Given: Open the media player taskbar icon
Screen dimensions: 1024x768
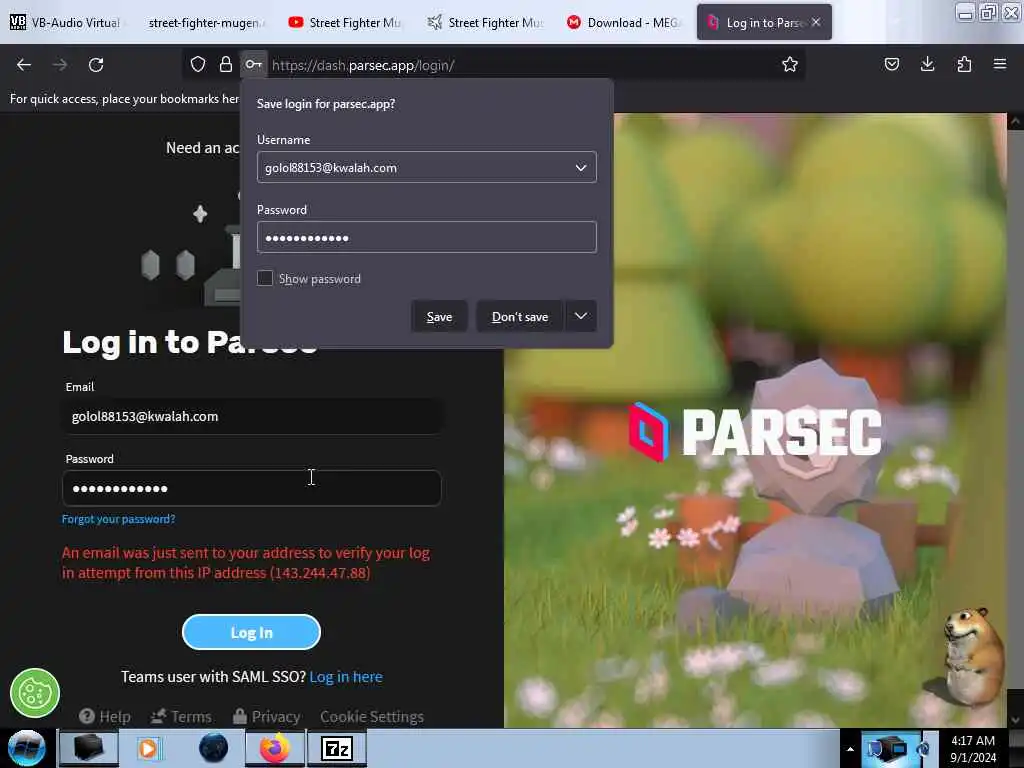Looking at the screenshot, I should point(150,748).
